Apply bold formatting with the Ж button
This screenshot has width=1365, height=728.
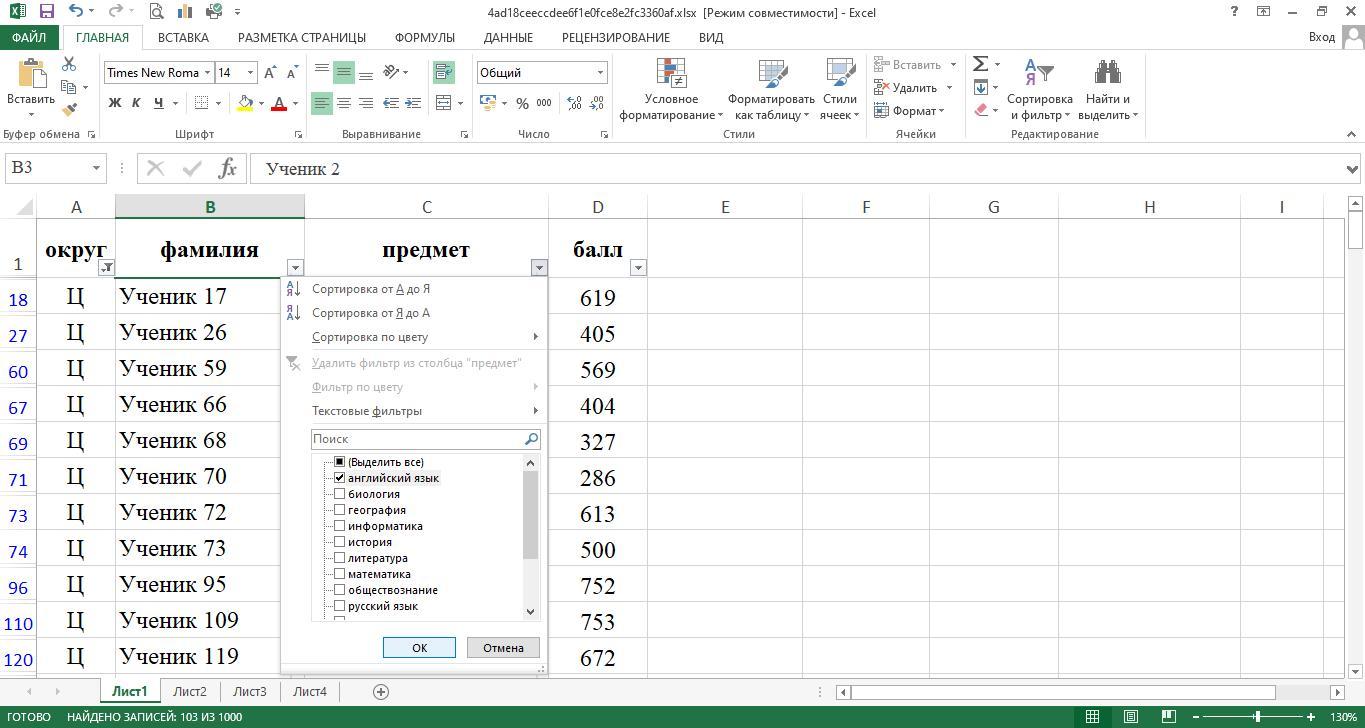coord(115,103)
